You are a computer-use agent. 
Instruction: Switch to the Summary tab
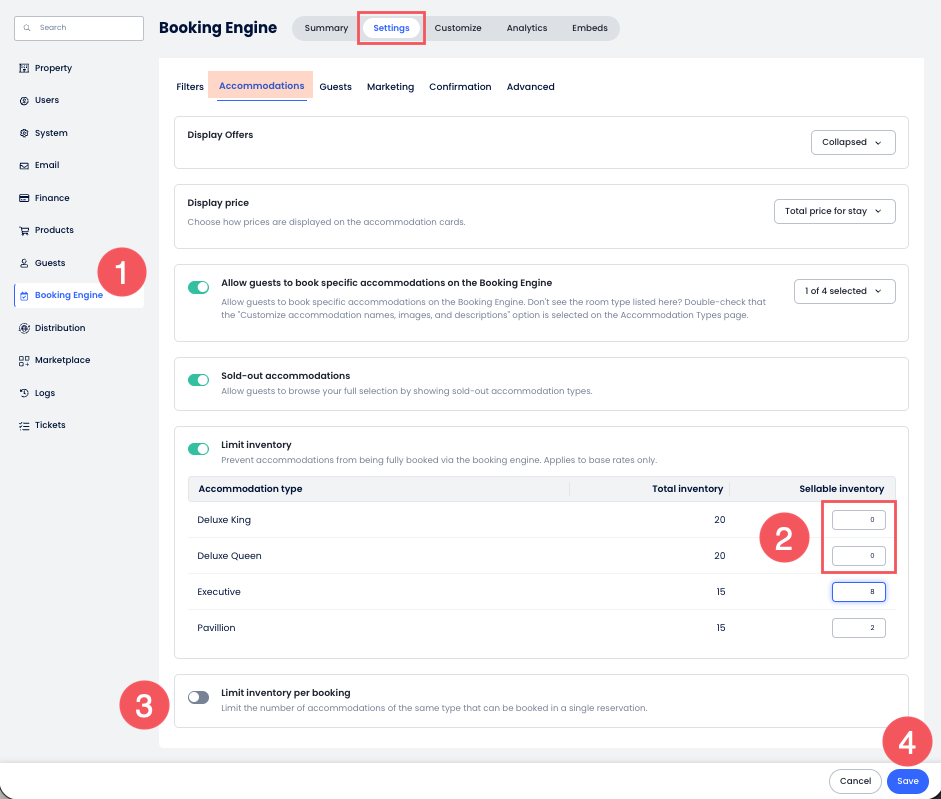pyautogui.click(x=326, y=28)
